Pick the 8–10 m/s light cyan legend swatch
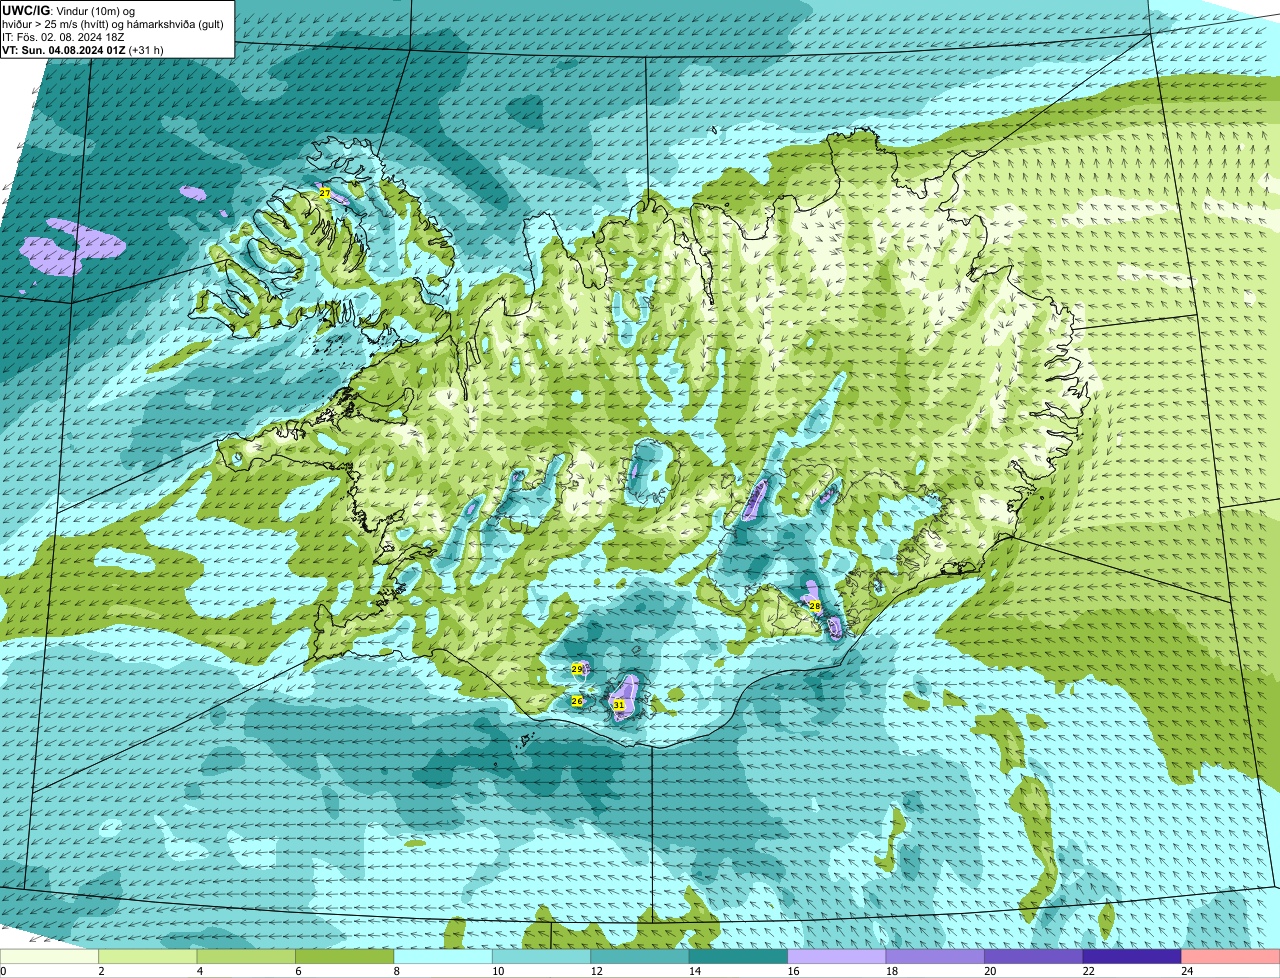1280x978 pixels. 443,957
